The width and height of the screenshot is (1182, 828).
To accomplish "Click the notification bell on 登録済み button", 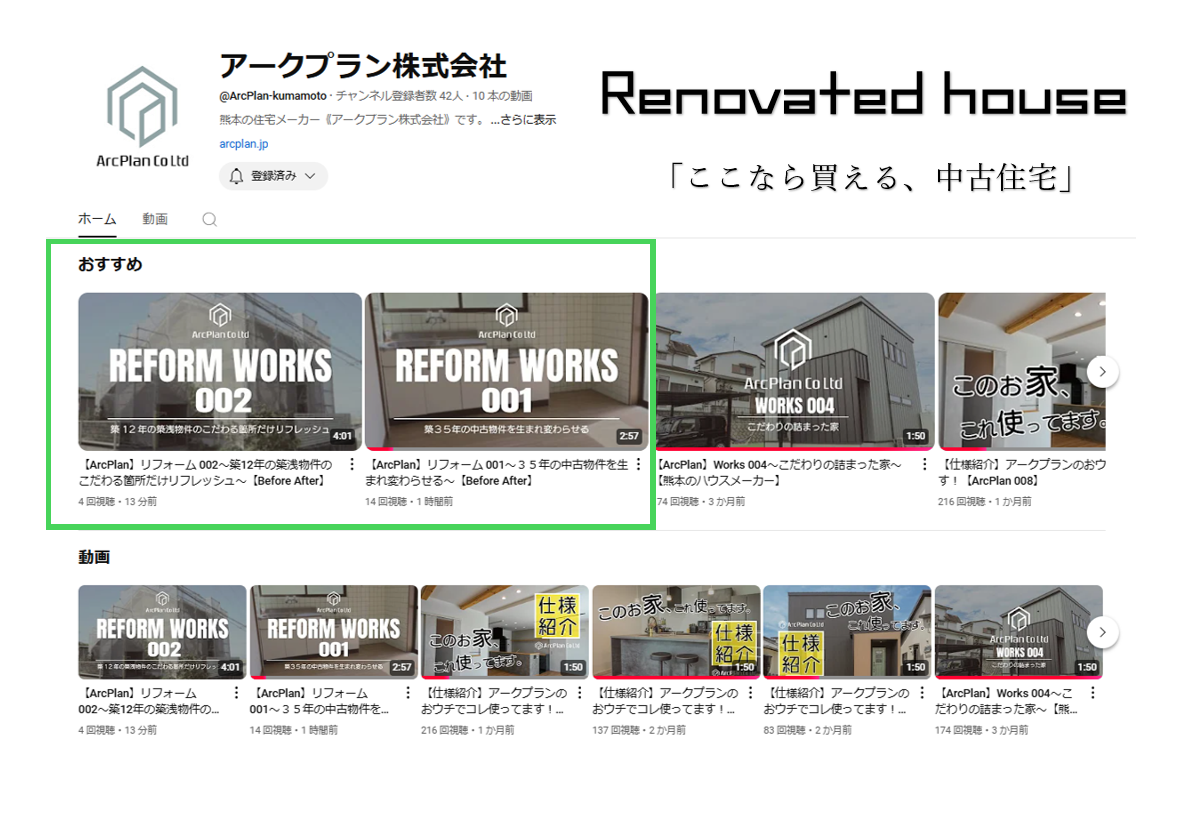I will click(x=236, y=176).
